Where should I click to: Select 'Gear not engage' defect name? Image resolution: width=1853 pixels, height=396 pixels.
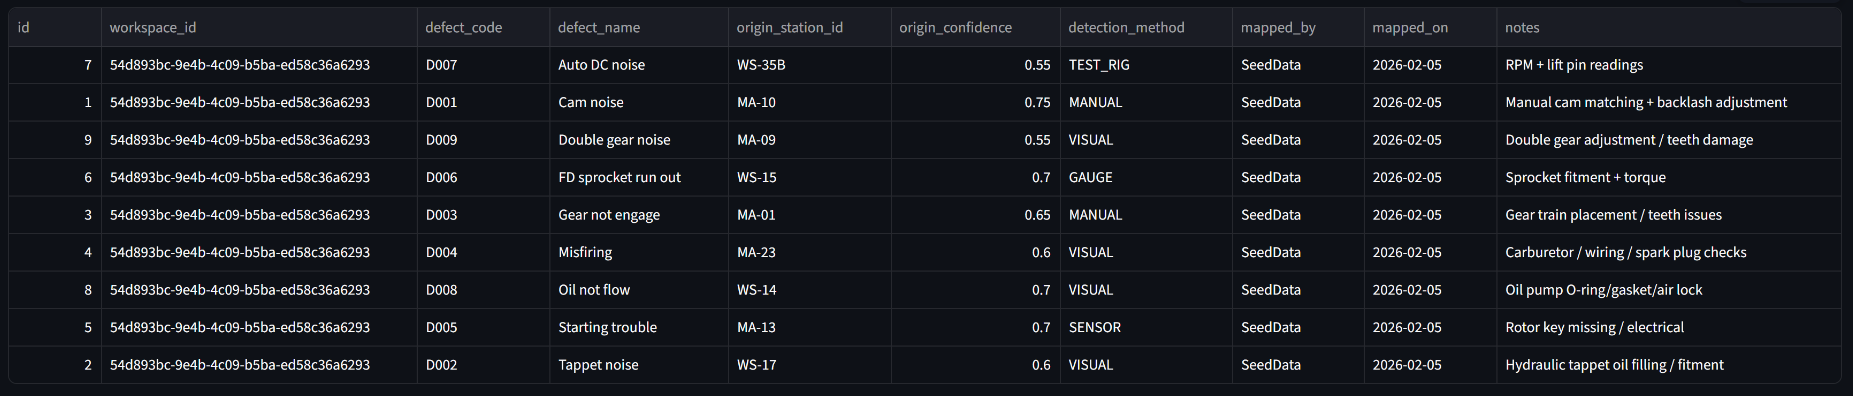tap(639, 215)
